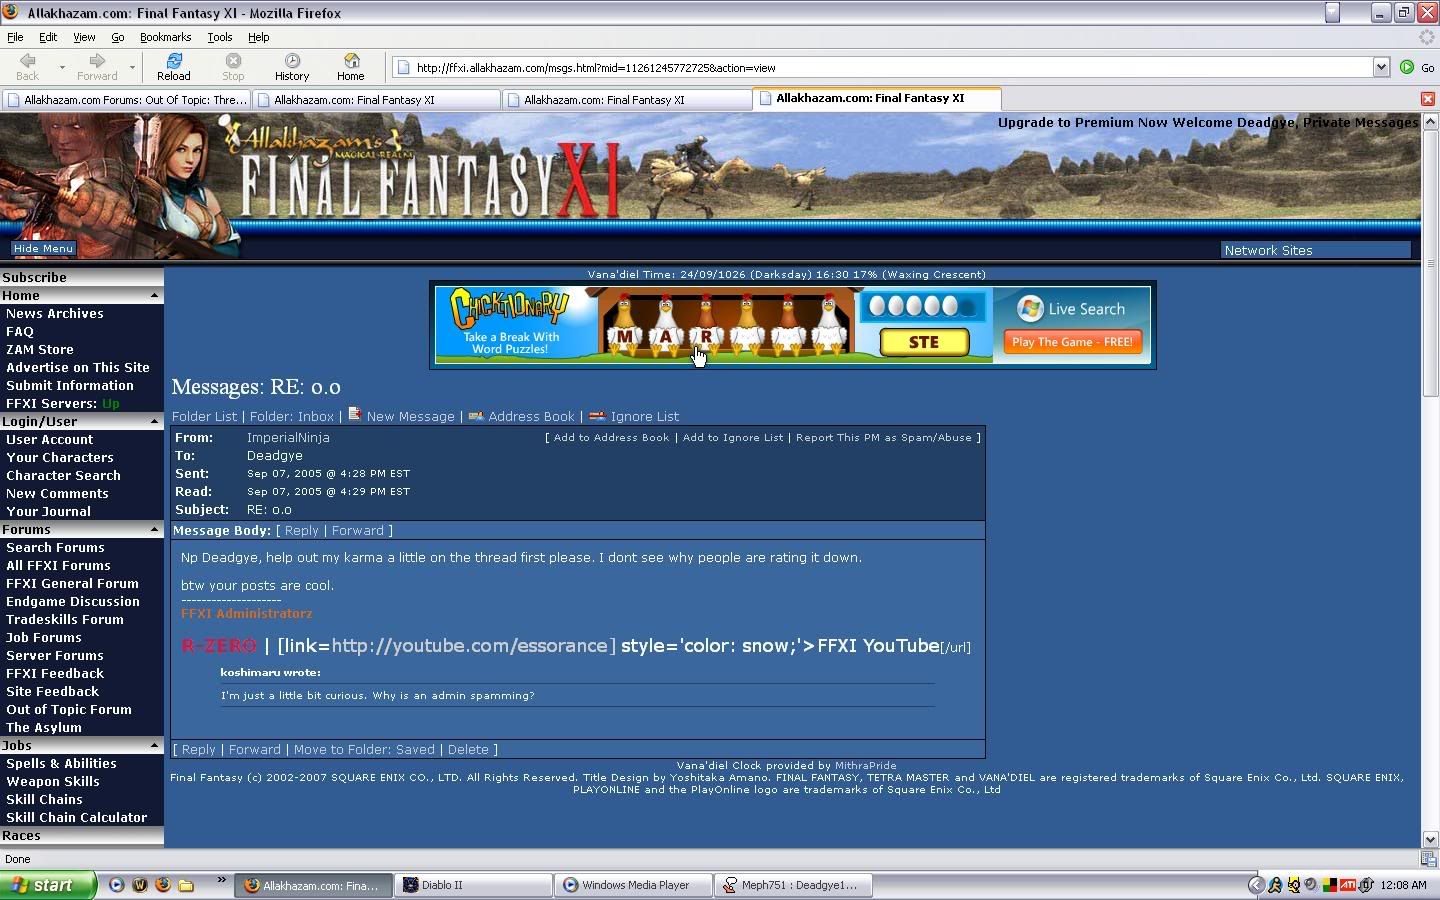Image resolution: width=1440 pixels, height=900 pixels.
Task: Click the Stop loading icon
Action: [233, 67]
